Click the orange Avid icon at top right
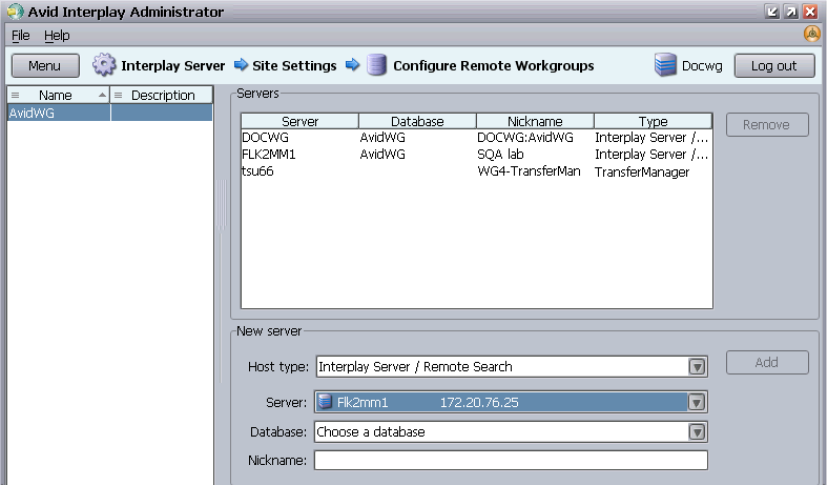Viewport: 827px width, 485px height. tap(814, 34)
